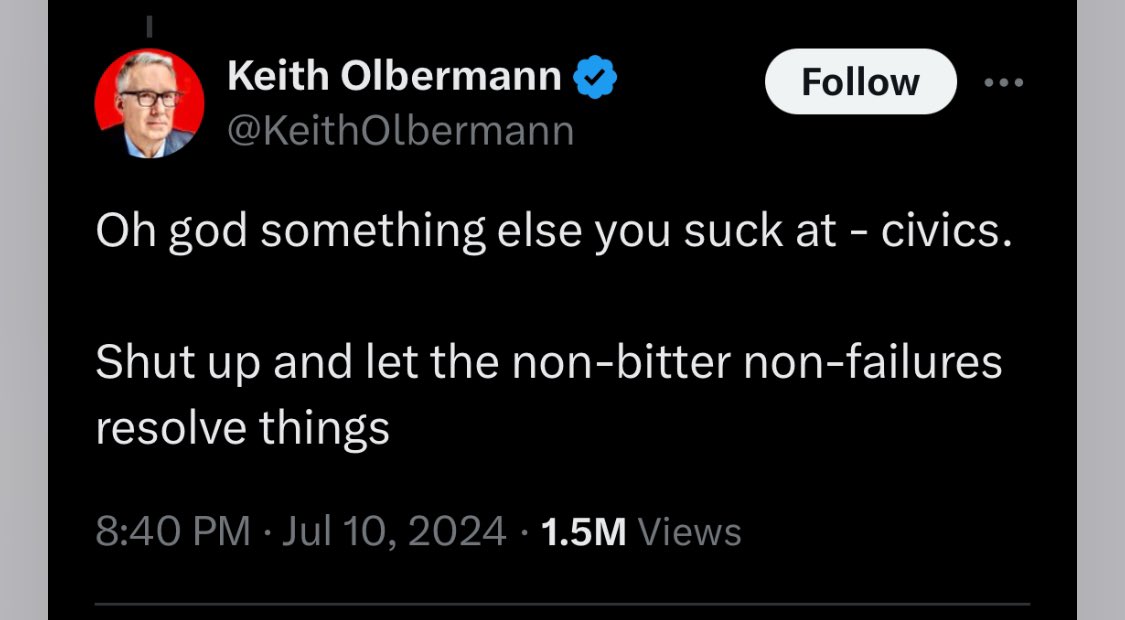Click the 8:40 PM timestamp
The image size is (1125, 620).
172,531
